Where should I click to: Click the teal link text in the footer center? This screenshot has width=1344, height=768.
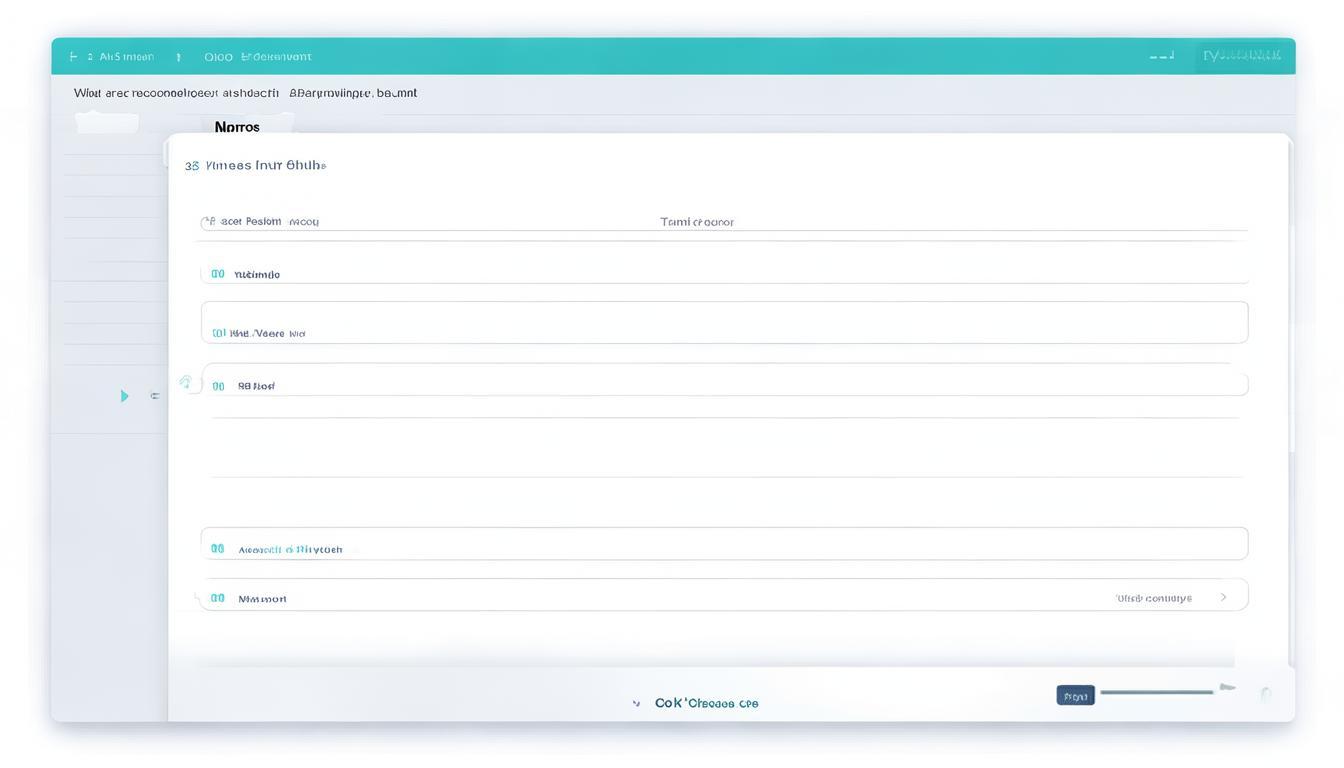tap(706, 703)
